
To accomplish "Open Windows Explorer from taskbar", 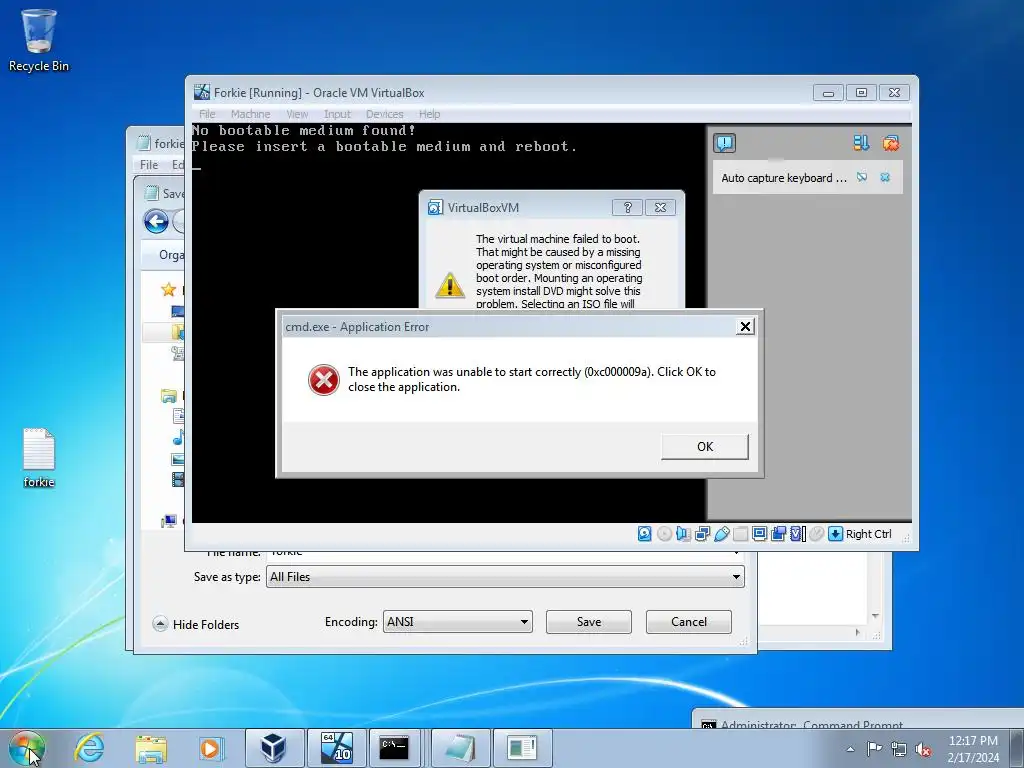I will pyautogui.click(x=151, y=748).
